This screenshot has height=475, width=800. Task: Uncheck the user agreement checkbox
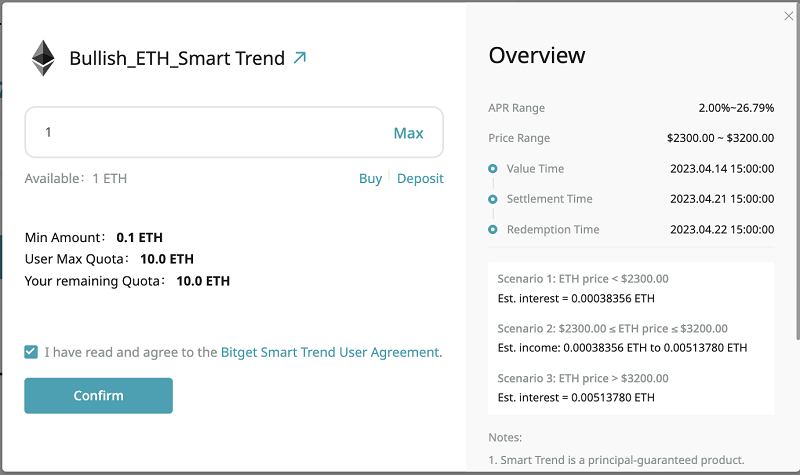[31, 352]
